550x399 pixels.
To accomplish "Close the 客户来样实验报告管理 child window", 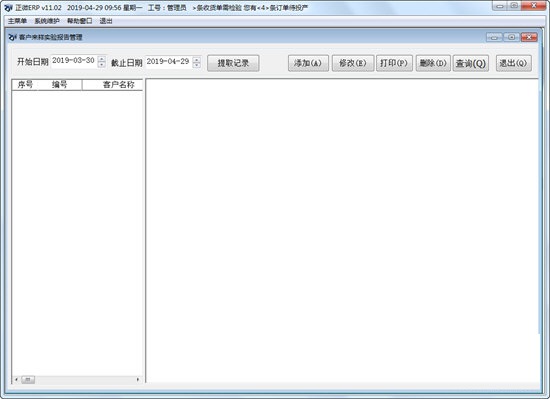I will click(529, 37).
